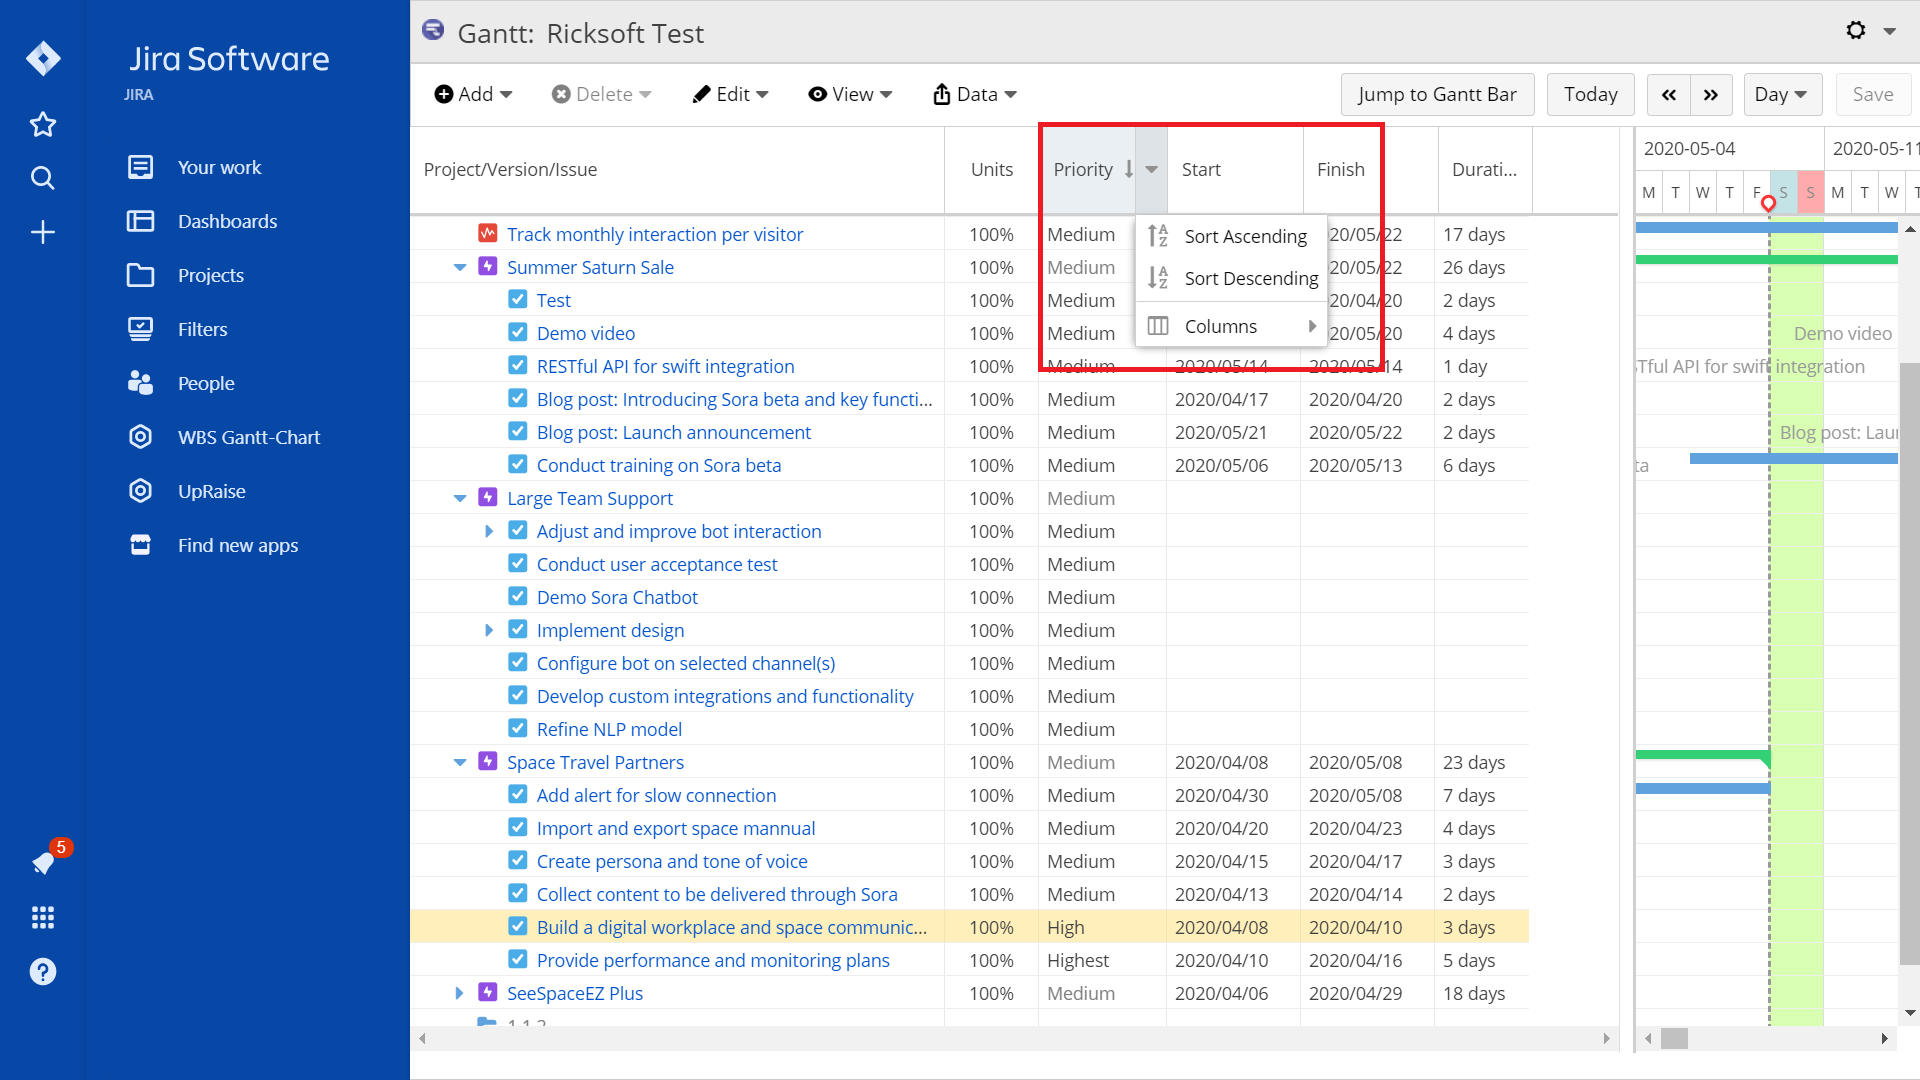Viewport: 1920px width, 1080px height.
Task: Open the Track monthly interaction per visitor link
Action: pyautogui.click(x=655, y=234)
